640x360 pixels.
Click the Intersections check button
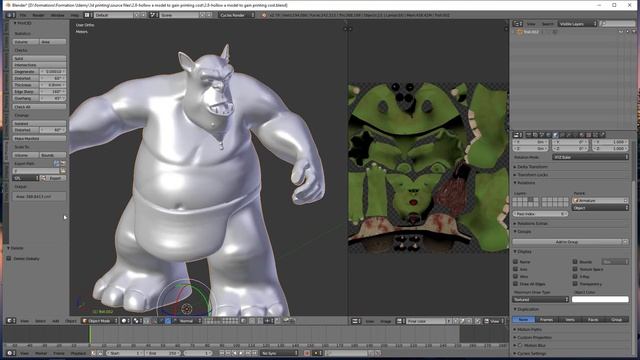[x=39, y=65]
